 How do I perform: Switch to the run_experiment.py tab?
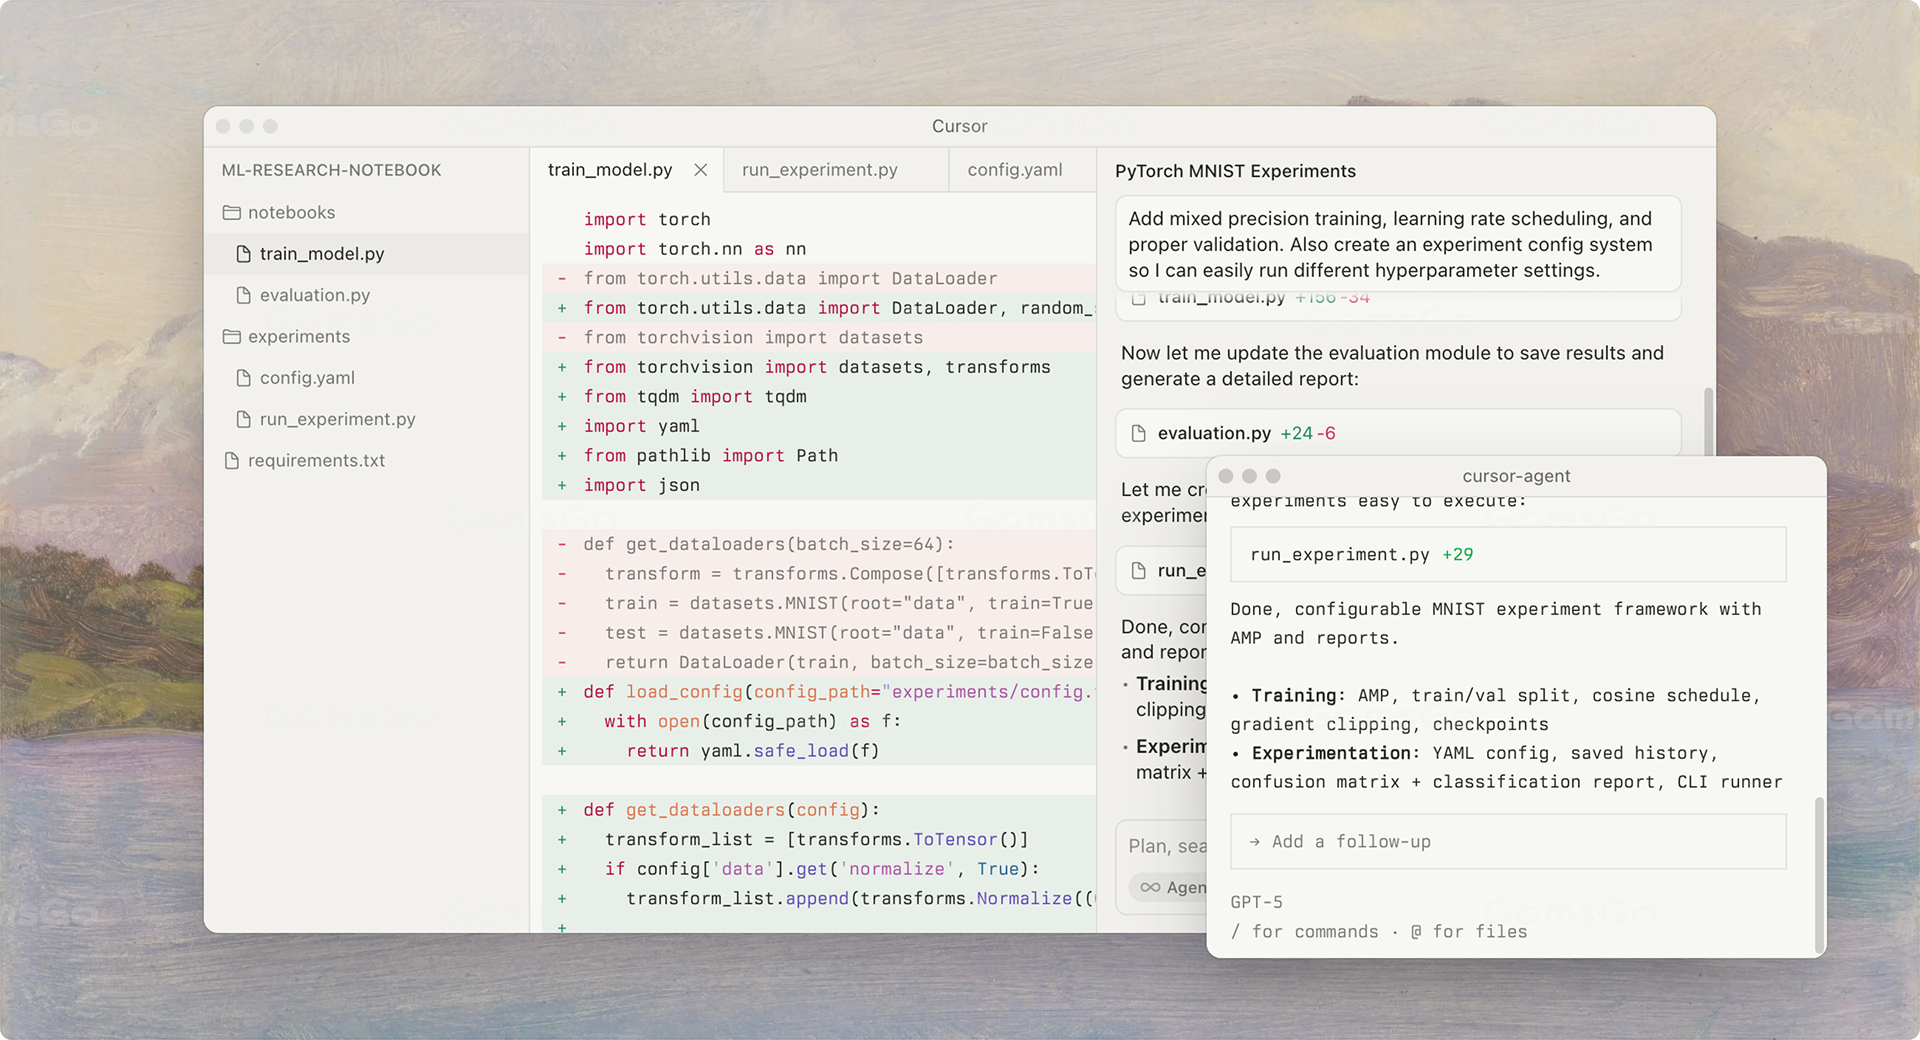coord(819,170)
